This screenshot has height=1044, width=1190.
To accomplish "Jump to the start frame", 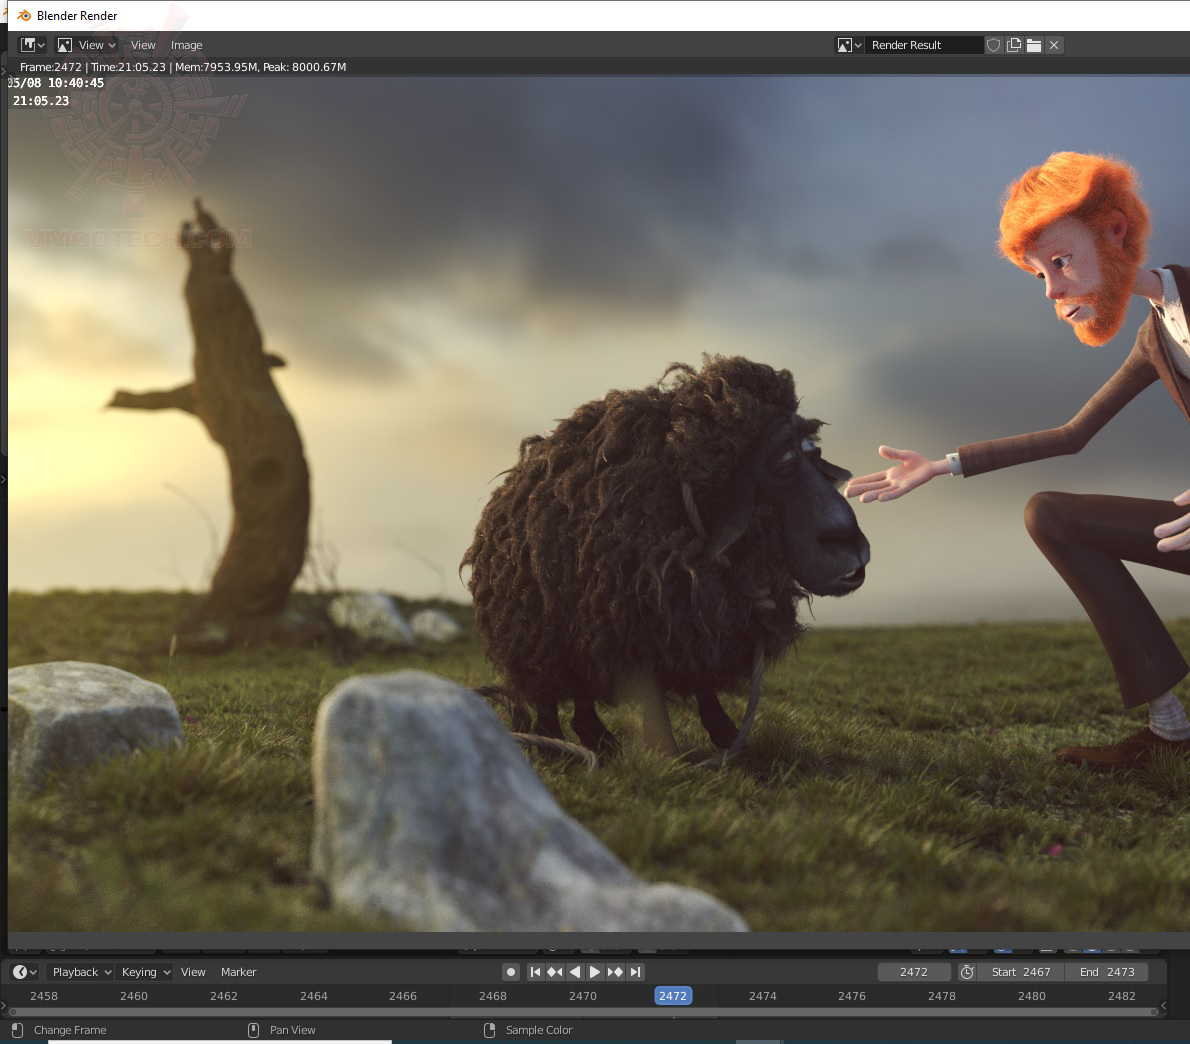I will click(x=535, y=972).
